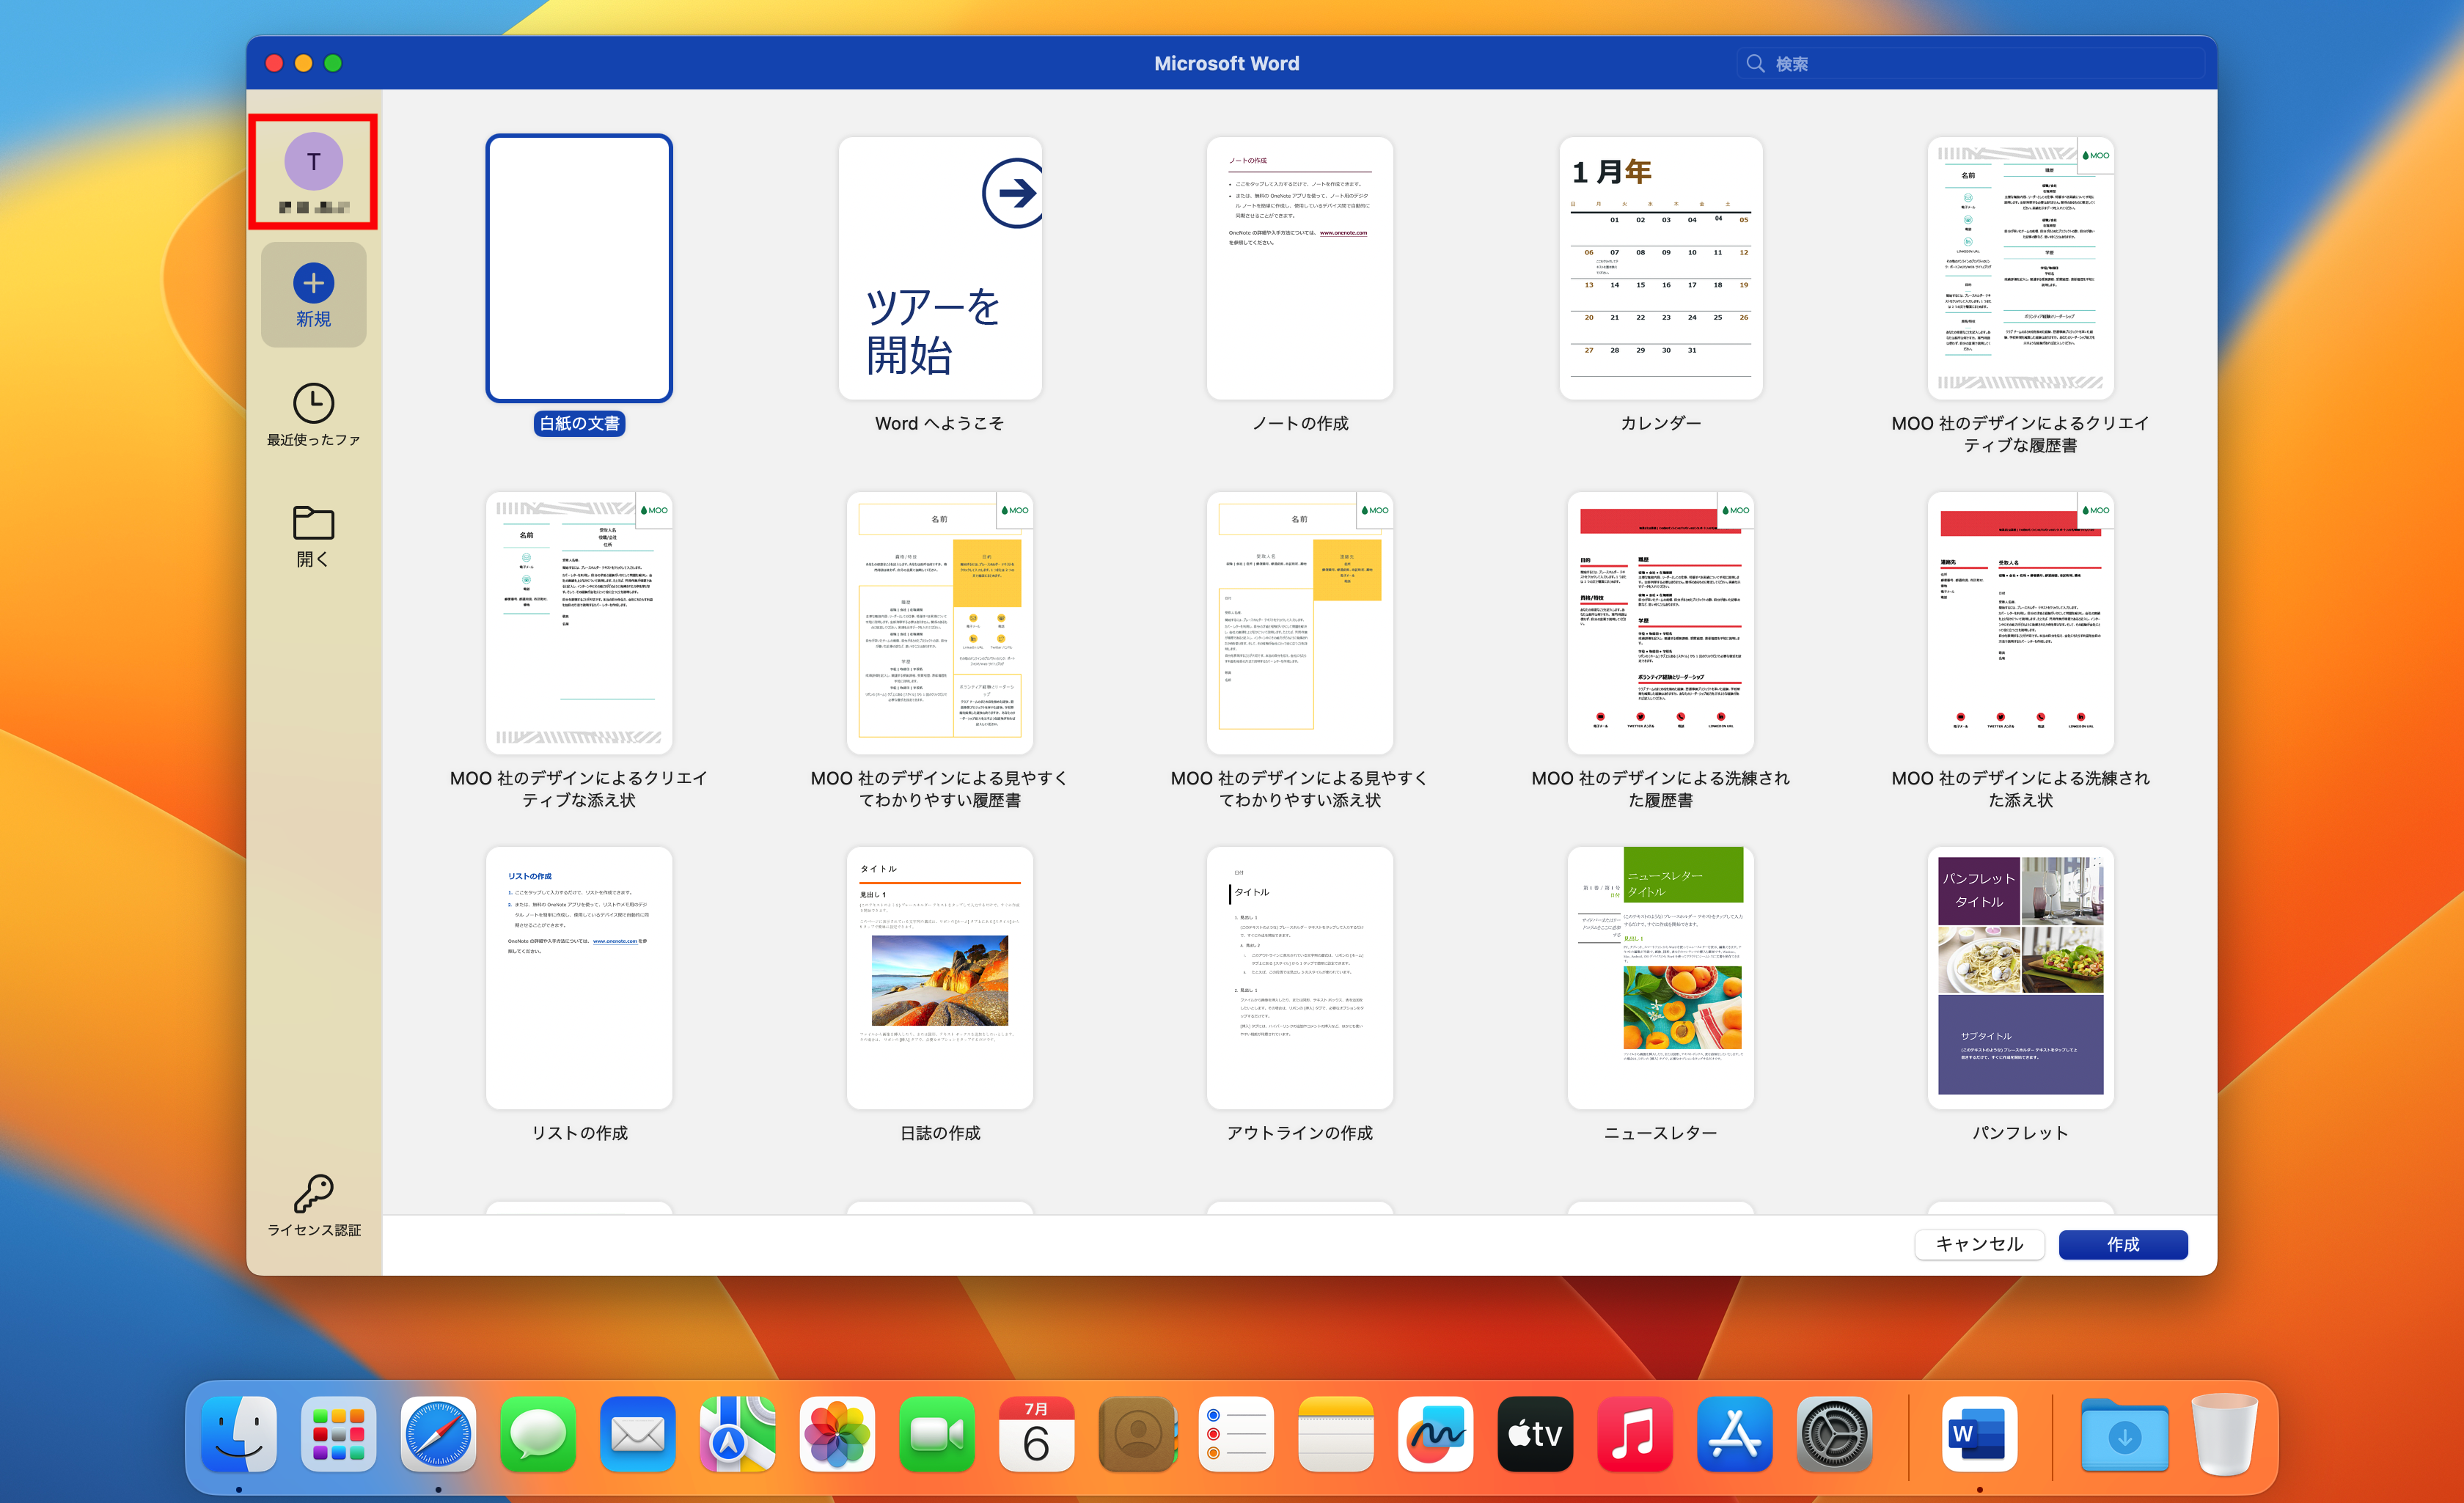
Task: Click the ニュースレター label text
Action: pyautogui.click(x=1660, y=1133)
